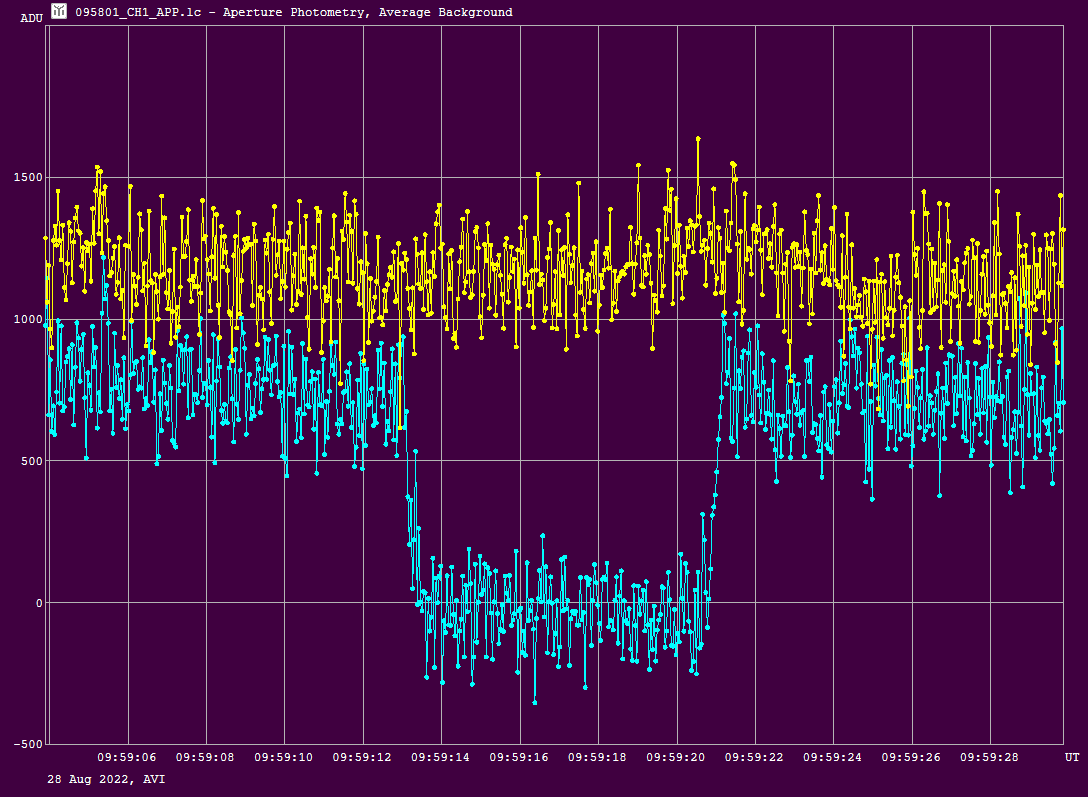Click the "09:59:20" time axis label
The image size is (1088, 797).
click(675, 757)
